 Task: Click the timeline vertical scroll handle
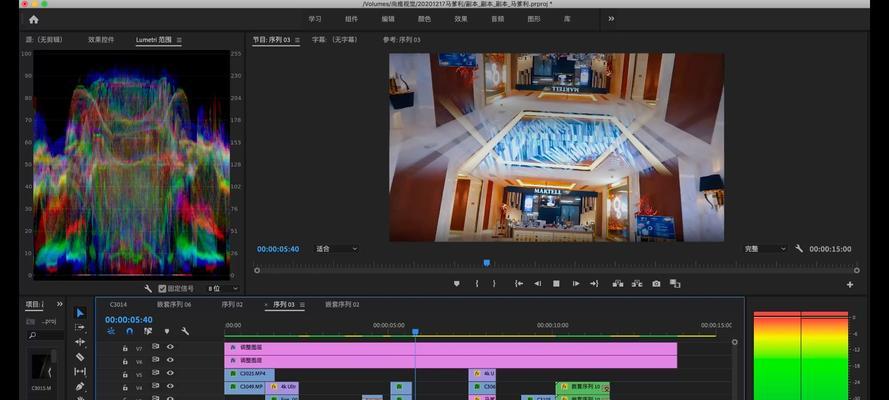click(734, 342)
